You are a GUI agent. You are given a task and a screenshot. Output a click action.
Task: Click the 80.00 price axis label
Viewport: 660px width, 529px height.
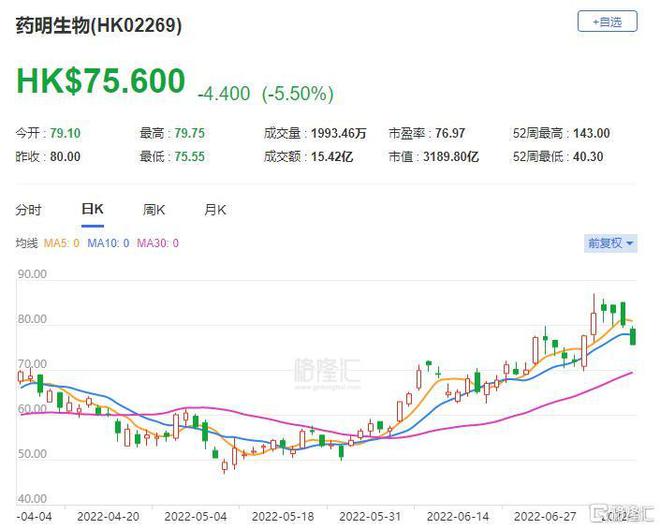point(32,319)
